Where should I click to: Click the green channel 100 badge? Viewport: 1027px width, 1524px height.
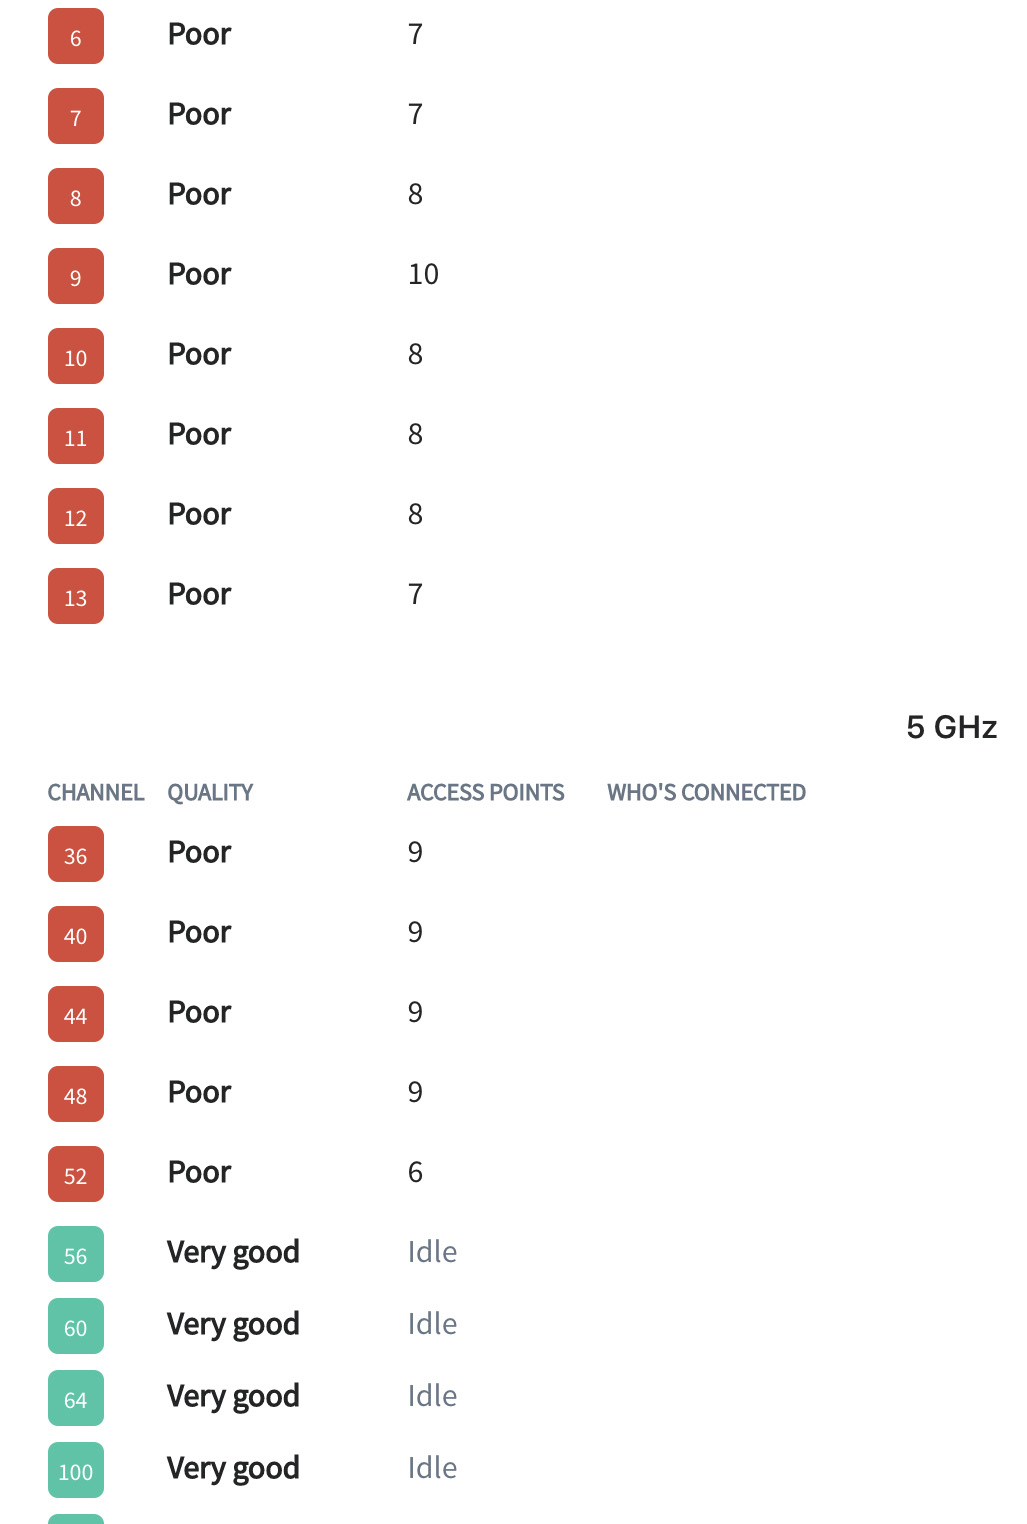(x=76, y=1470)
